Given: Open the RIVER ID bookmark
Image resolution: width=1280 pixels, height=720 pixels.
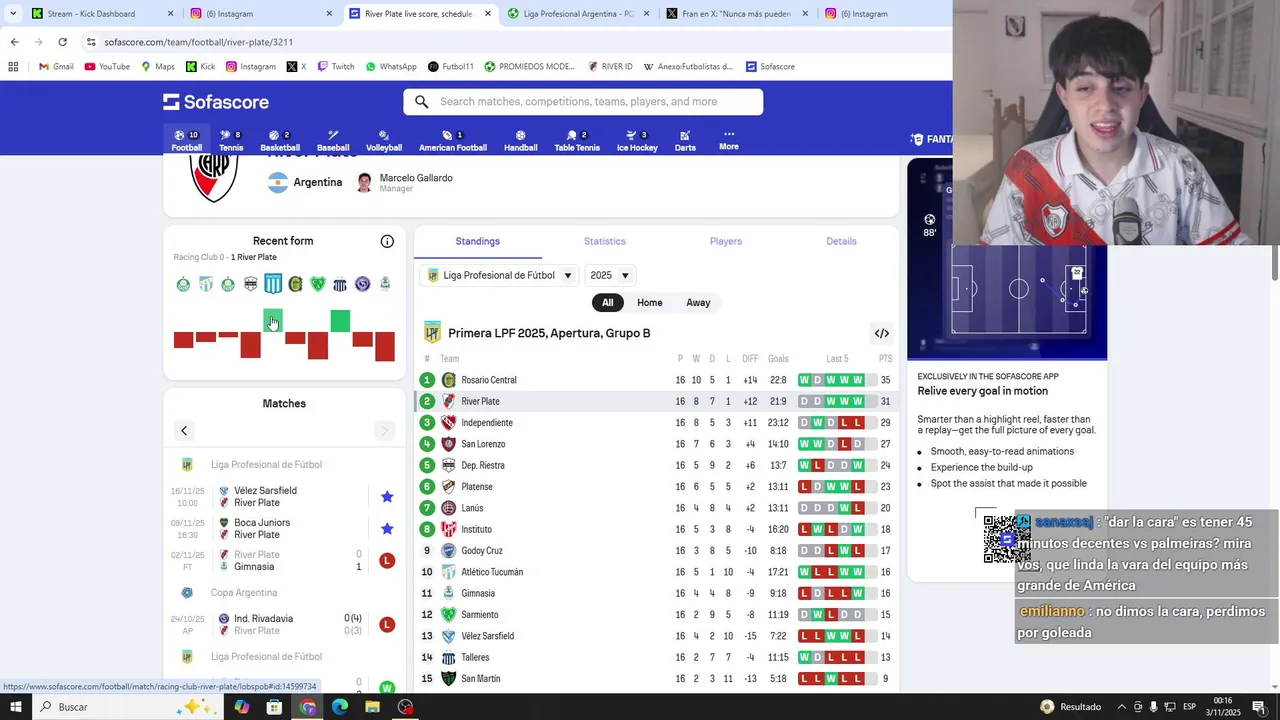Looking at the screenshot, I should pos(610,67).
